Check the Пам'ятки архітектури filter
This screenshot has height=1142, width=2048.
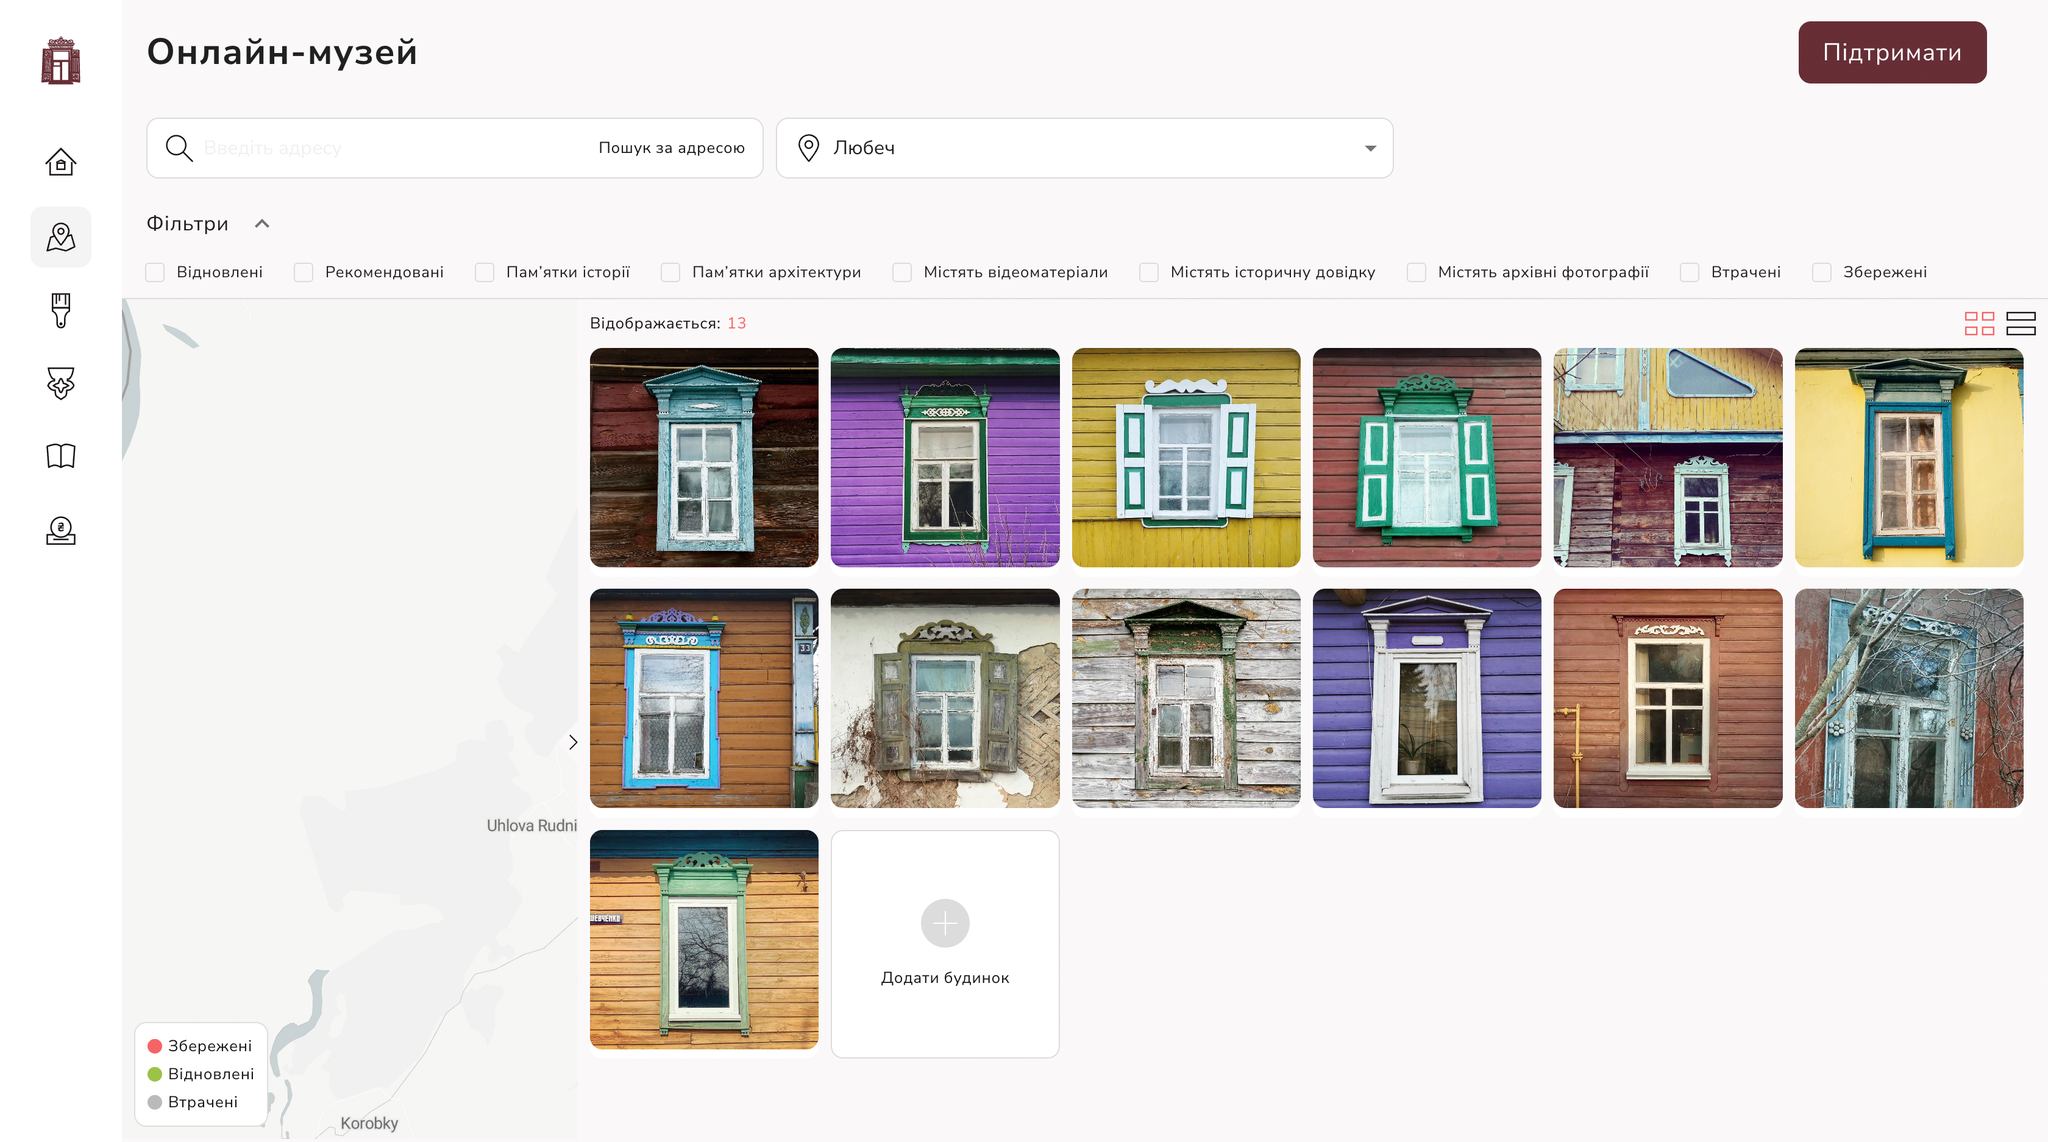671,272
